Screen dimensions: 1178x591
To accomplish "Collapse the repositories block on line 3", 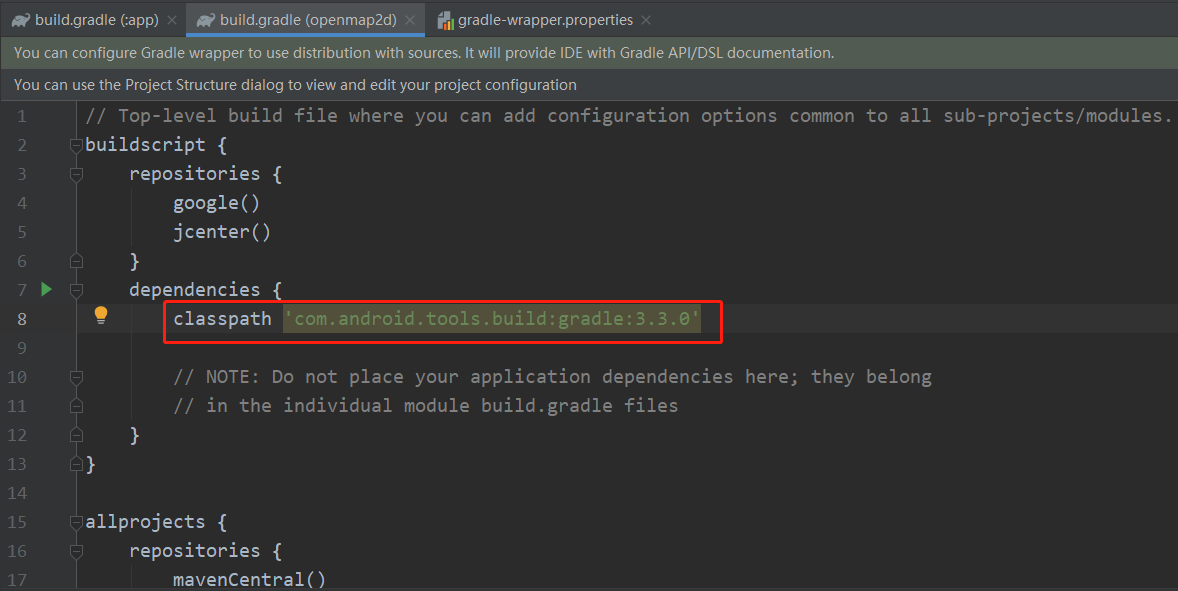I will [76, 174].
